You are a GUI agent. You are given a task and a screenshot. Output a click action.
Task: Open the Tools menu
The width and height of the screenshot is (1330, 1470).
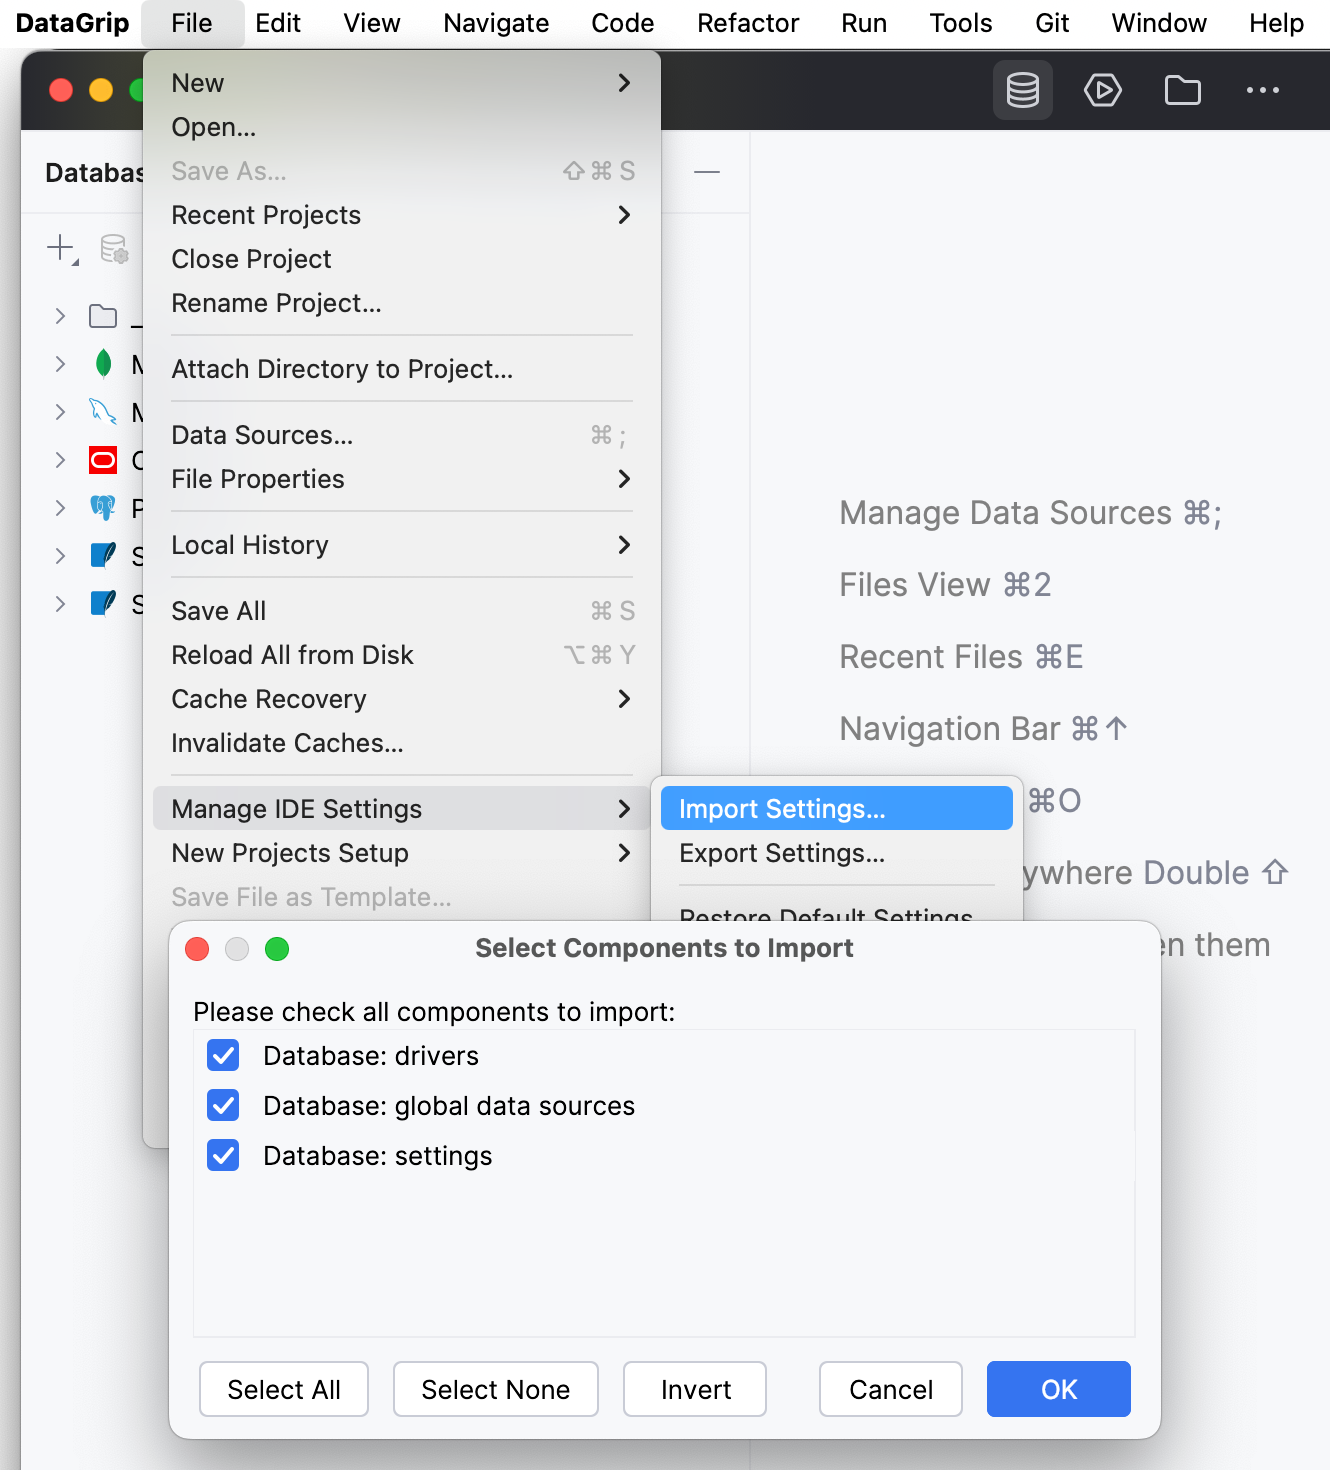point(959,22)
